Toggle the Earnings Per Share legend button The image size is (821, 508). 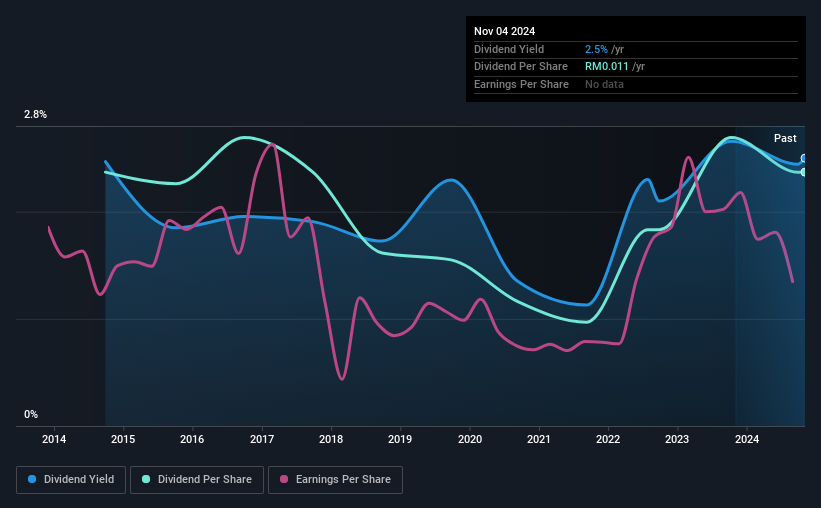pyautogui.click(x=335, y=479)
